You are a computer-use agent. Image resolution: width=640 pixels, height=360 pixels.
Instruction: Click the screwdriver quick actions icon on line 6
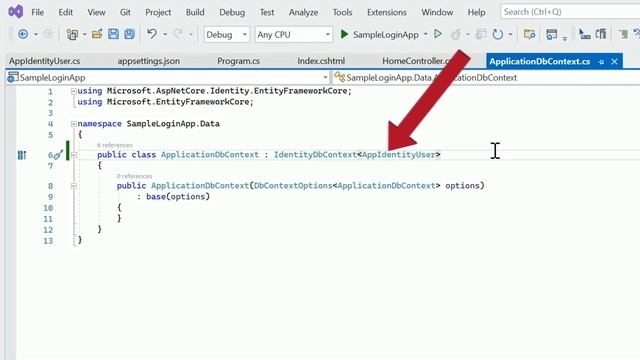58,155
